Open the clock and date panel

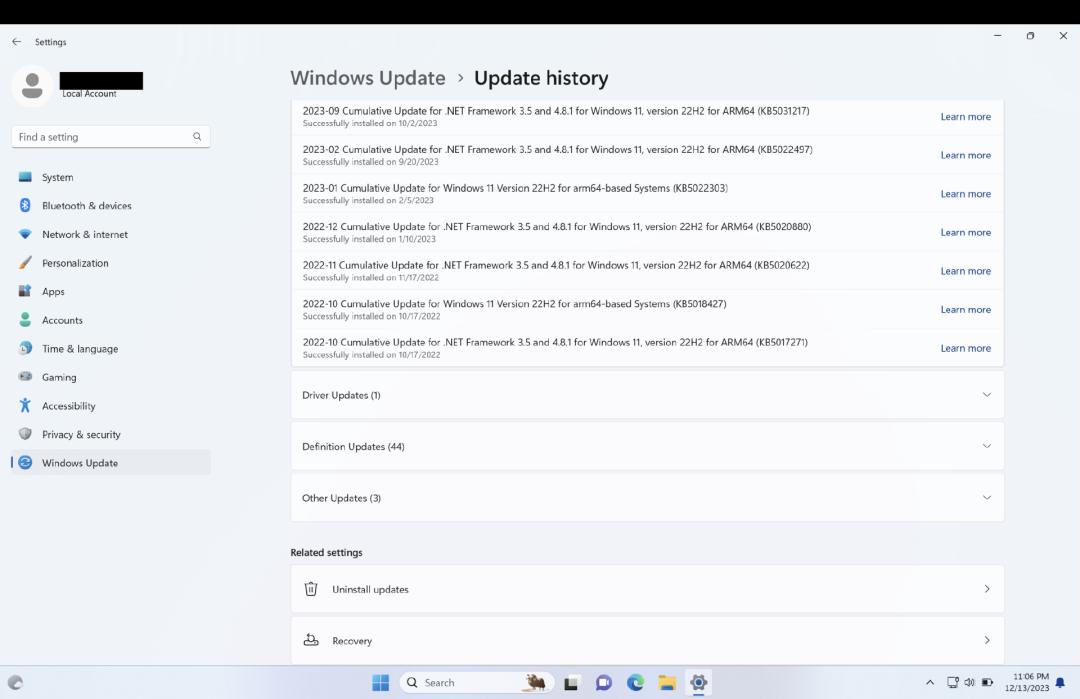click(1026, 682)
